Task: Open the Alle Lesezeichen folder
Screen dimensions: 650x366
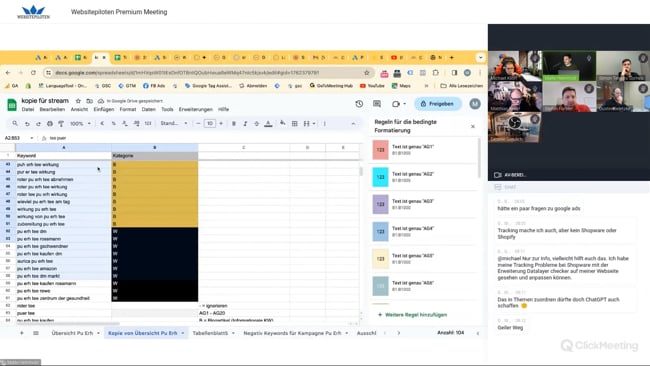Action: [x=461, y=86]
